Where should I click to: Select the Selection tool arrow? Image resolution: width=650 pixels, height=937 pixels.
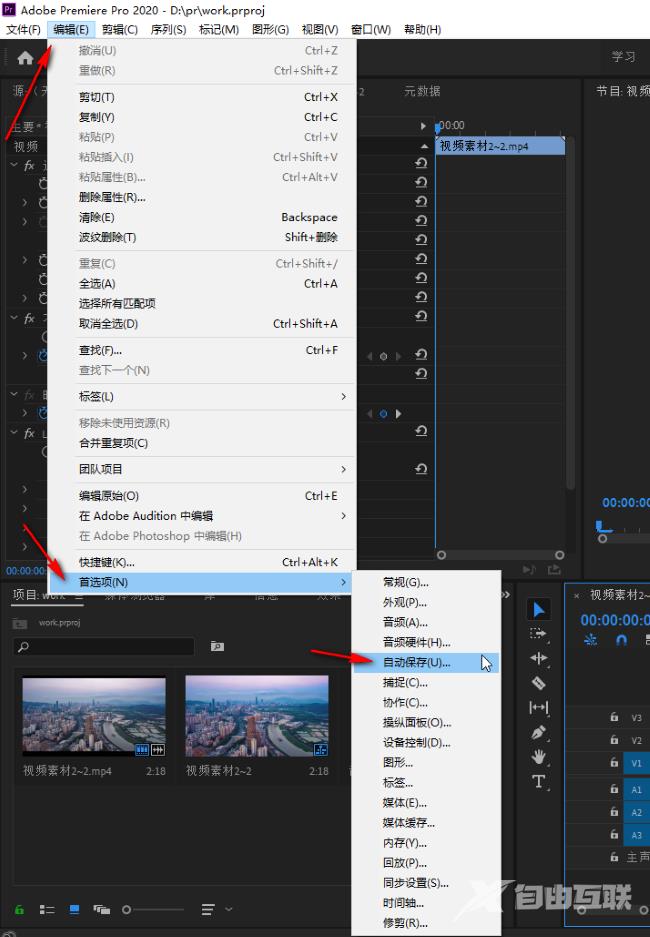point(538,609)
